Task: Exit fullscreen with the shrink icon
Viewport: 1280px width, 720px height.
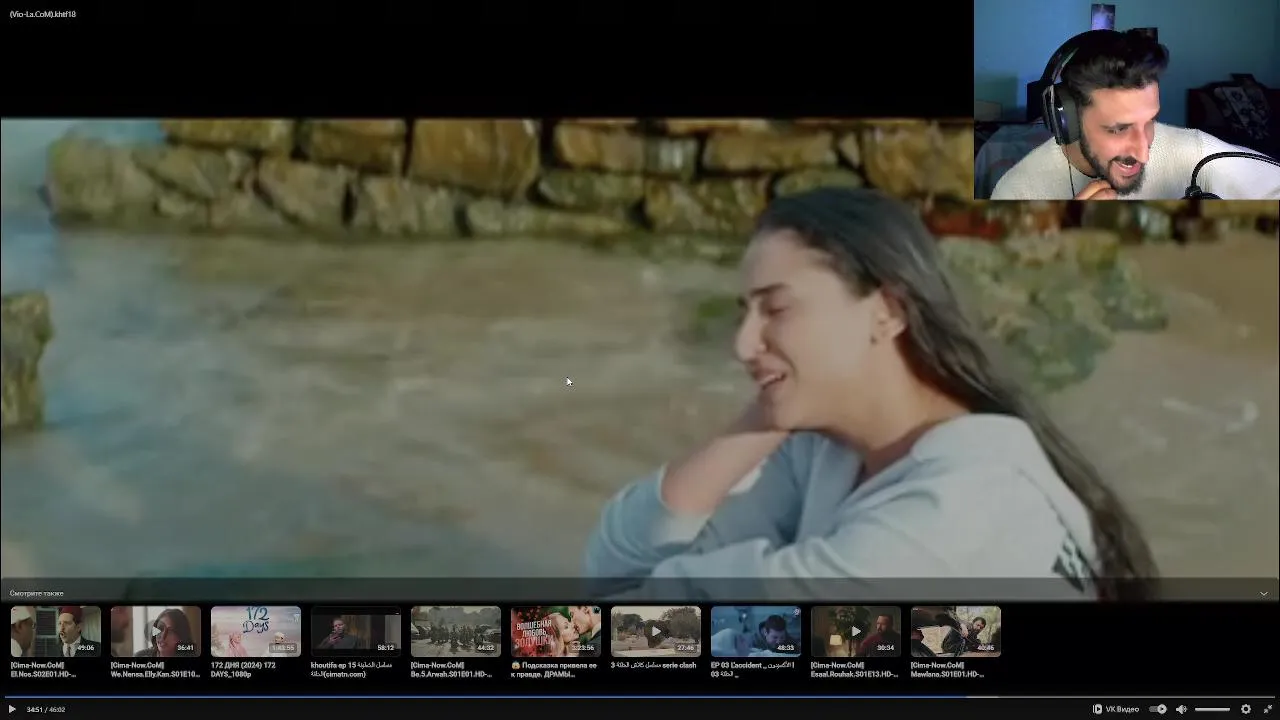Action: pos(1268,709)
